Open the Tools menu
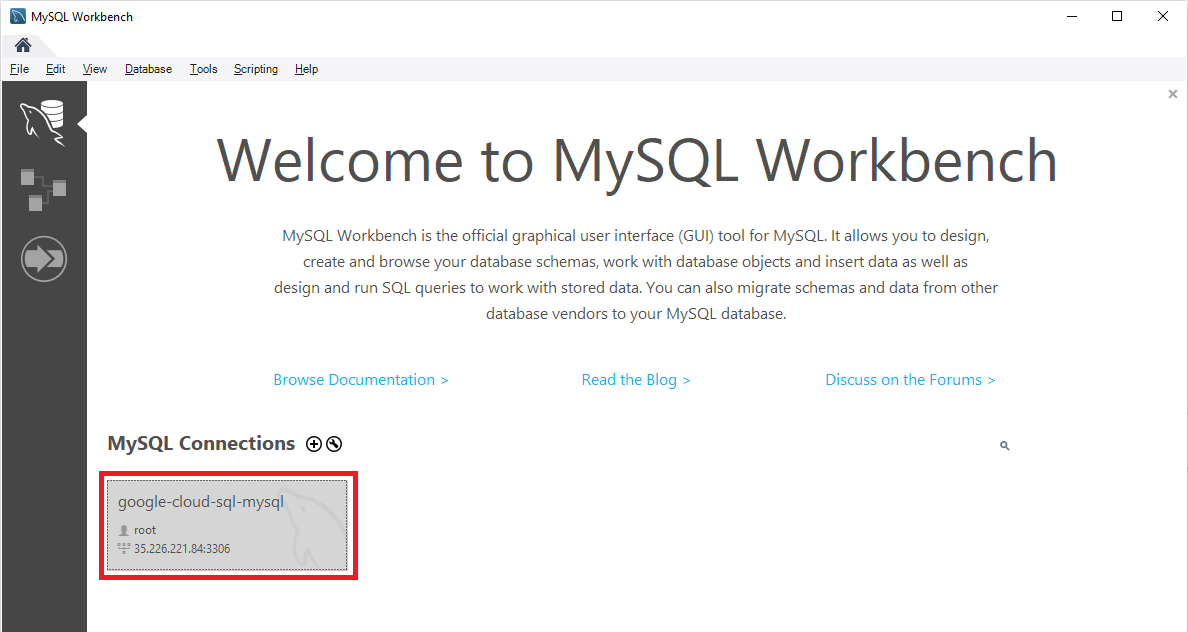This screenshot has height=632, width=1188. click(203, 69)
